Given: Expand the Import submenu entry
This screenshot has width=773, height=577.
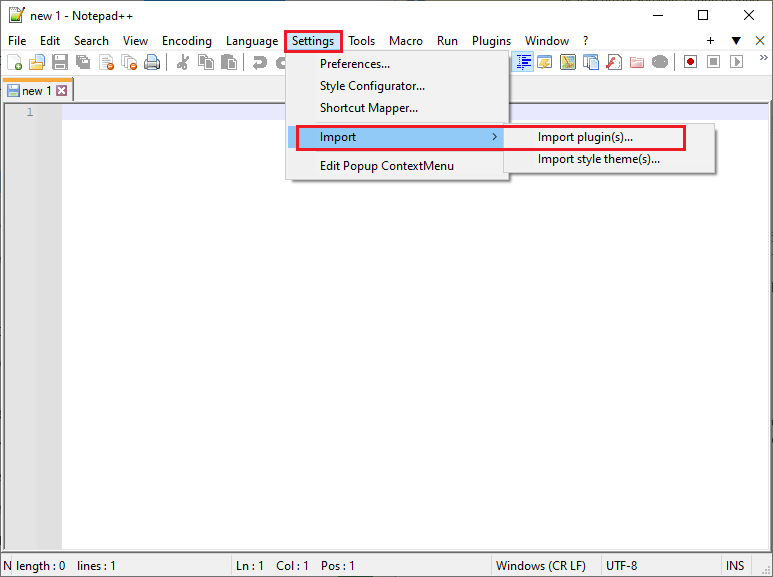Looking at the screenshot, I should 398,137.
